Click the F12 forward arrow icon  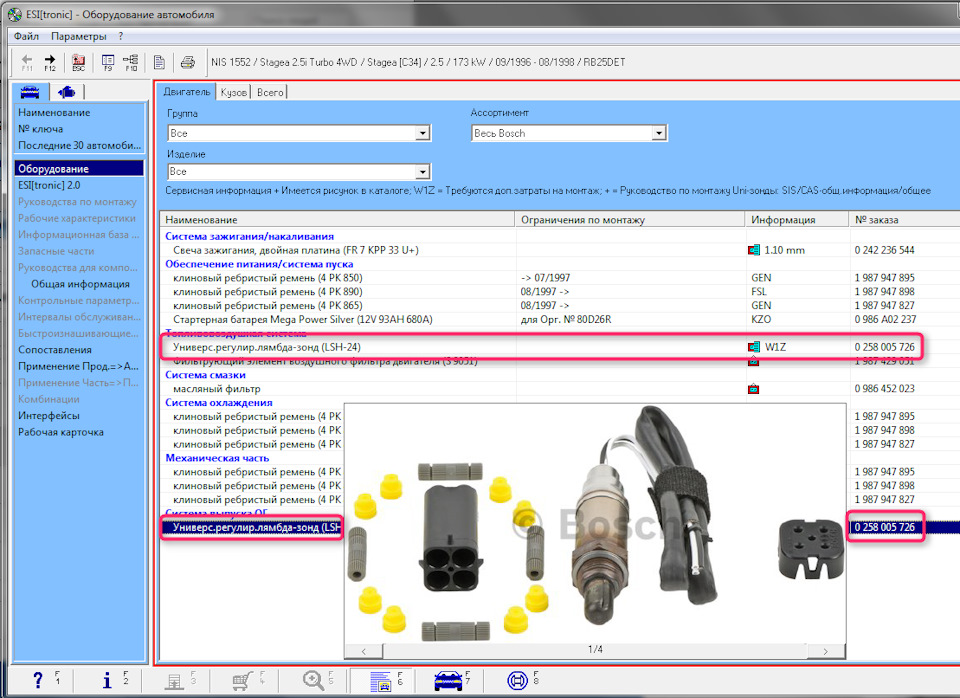click(50, 62)
